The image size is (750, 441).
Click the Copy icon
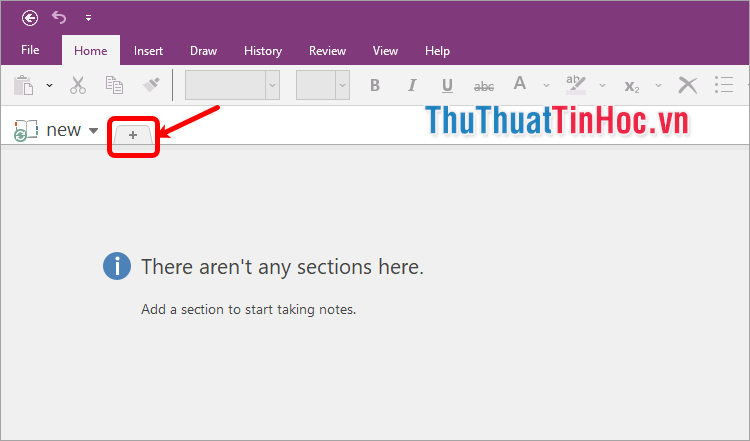coord(114,85)
